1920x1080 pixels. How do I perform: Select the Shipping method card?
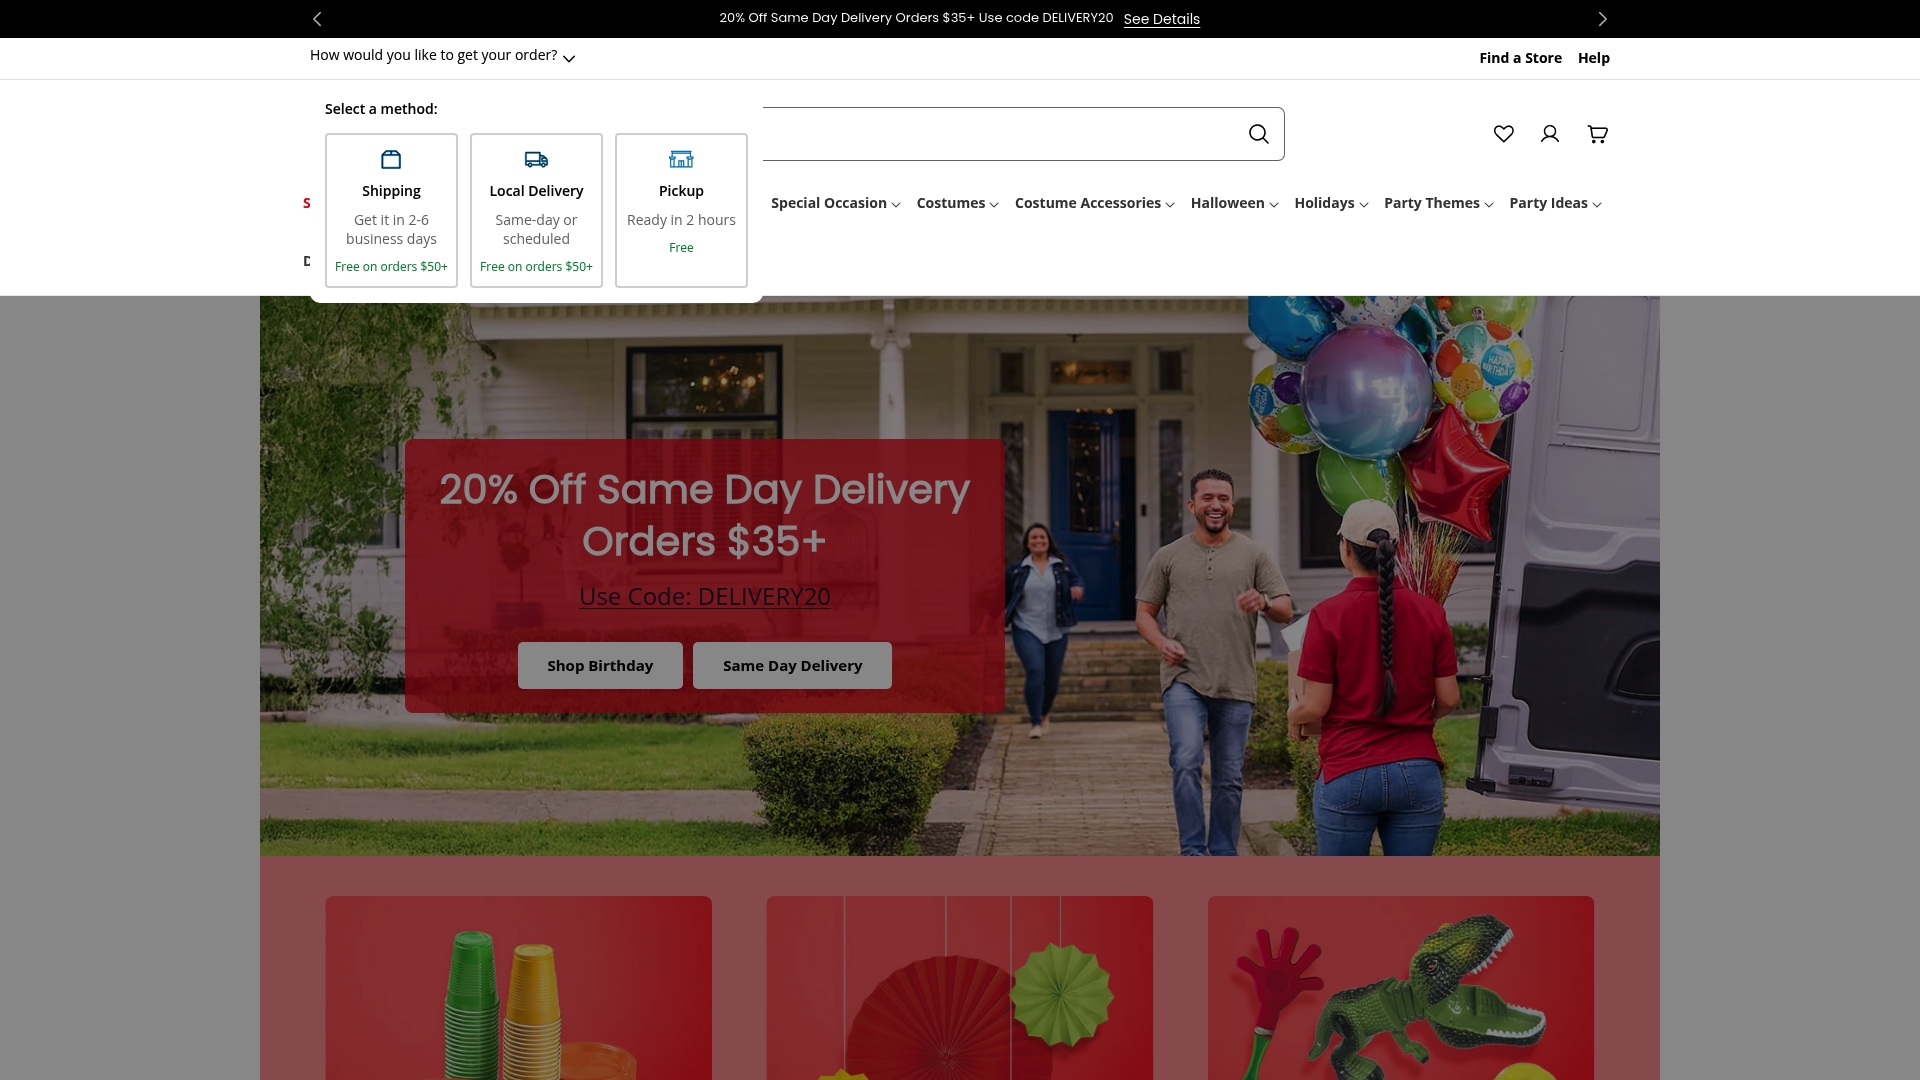[391, 210]
